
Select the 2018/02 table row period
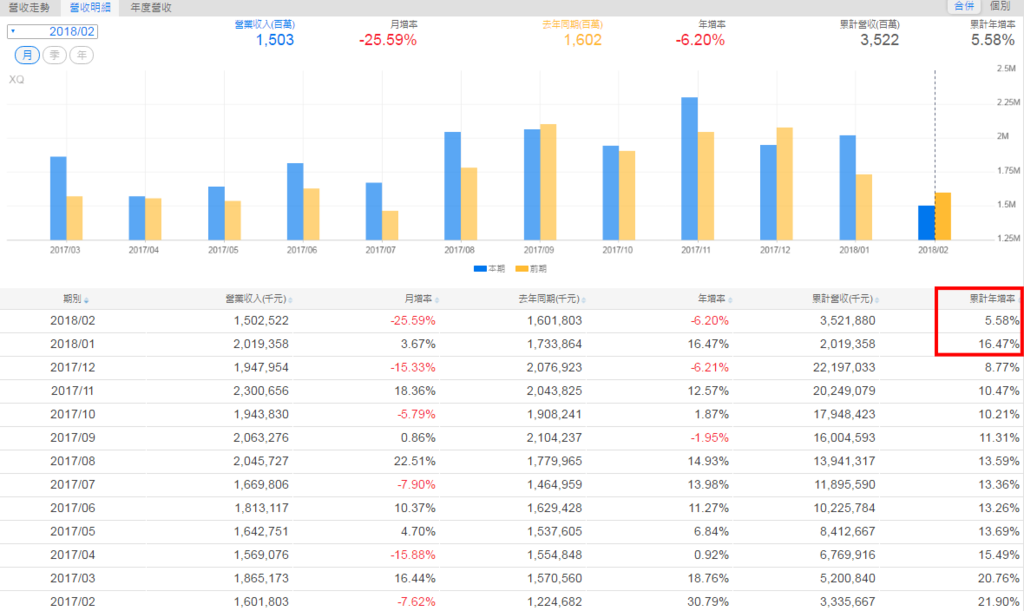pyautogui.click(x=72, y=321)
